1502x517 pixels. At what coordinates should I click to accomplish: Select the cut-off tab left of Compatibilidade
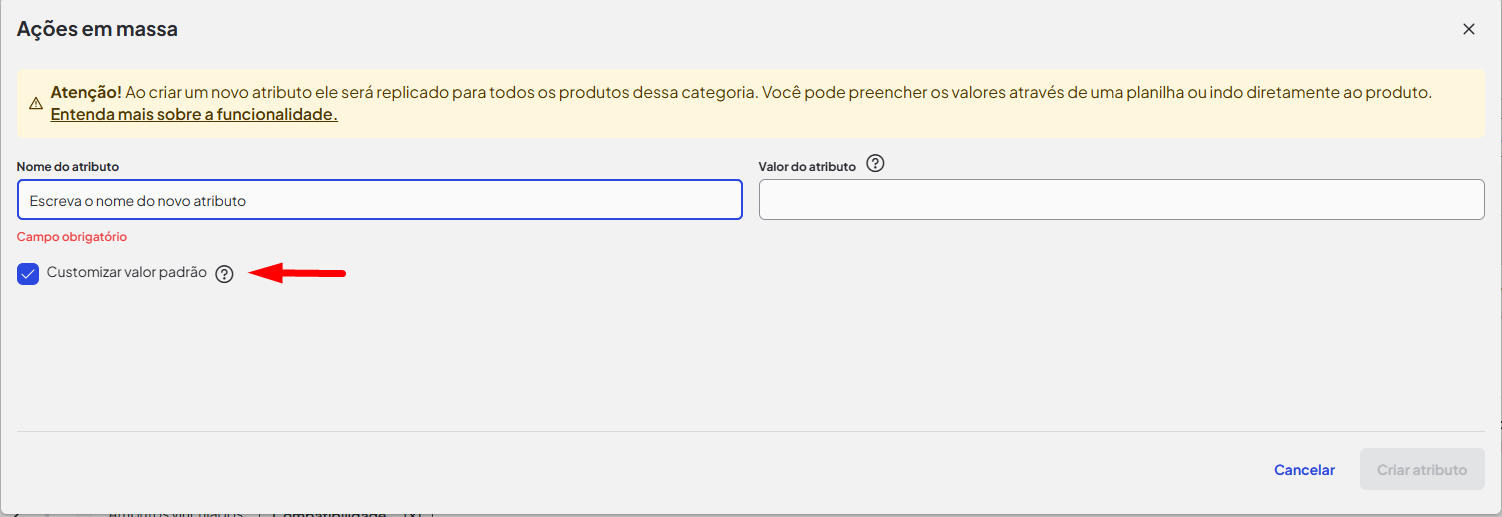[x=175, y=514]
